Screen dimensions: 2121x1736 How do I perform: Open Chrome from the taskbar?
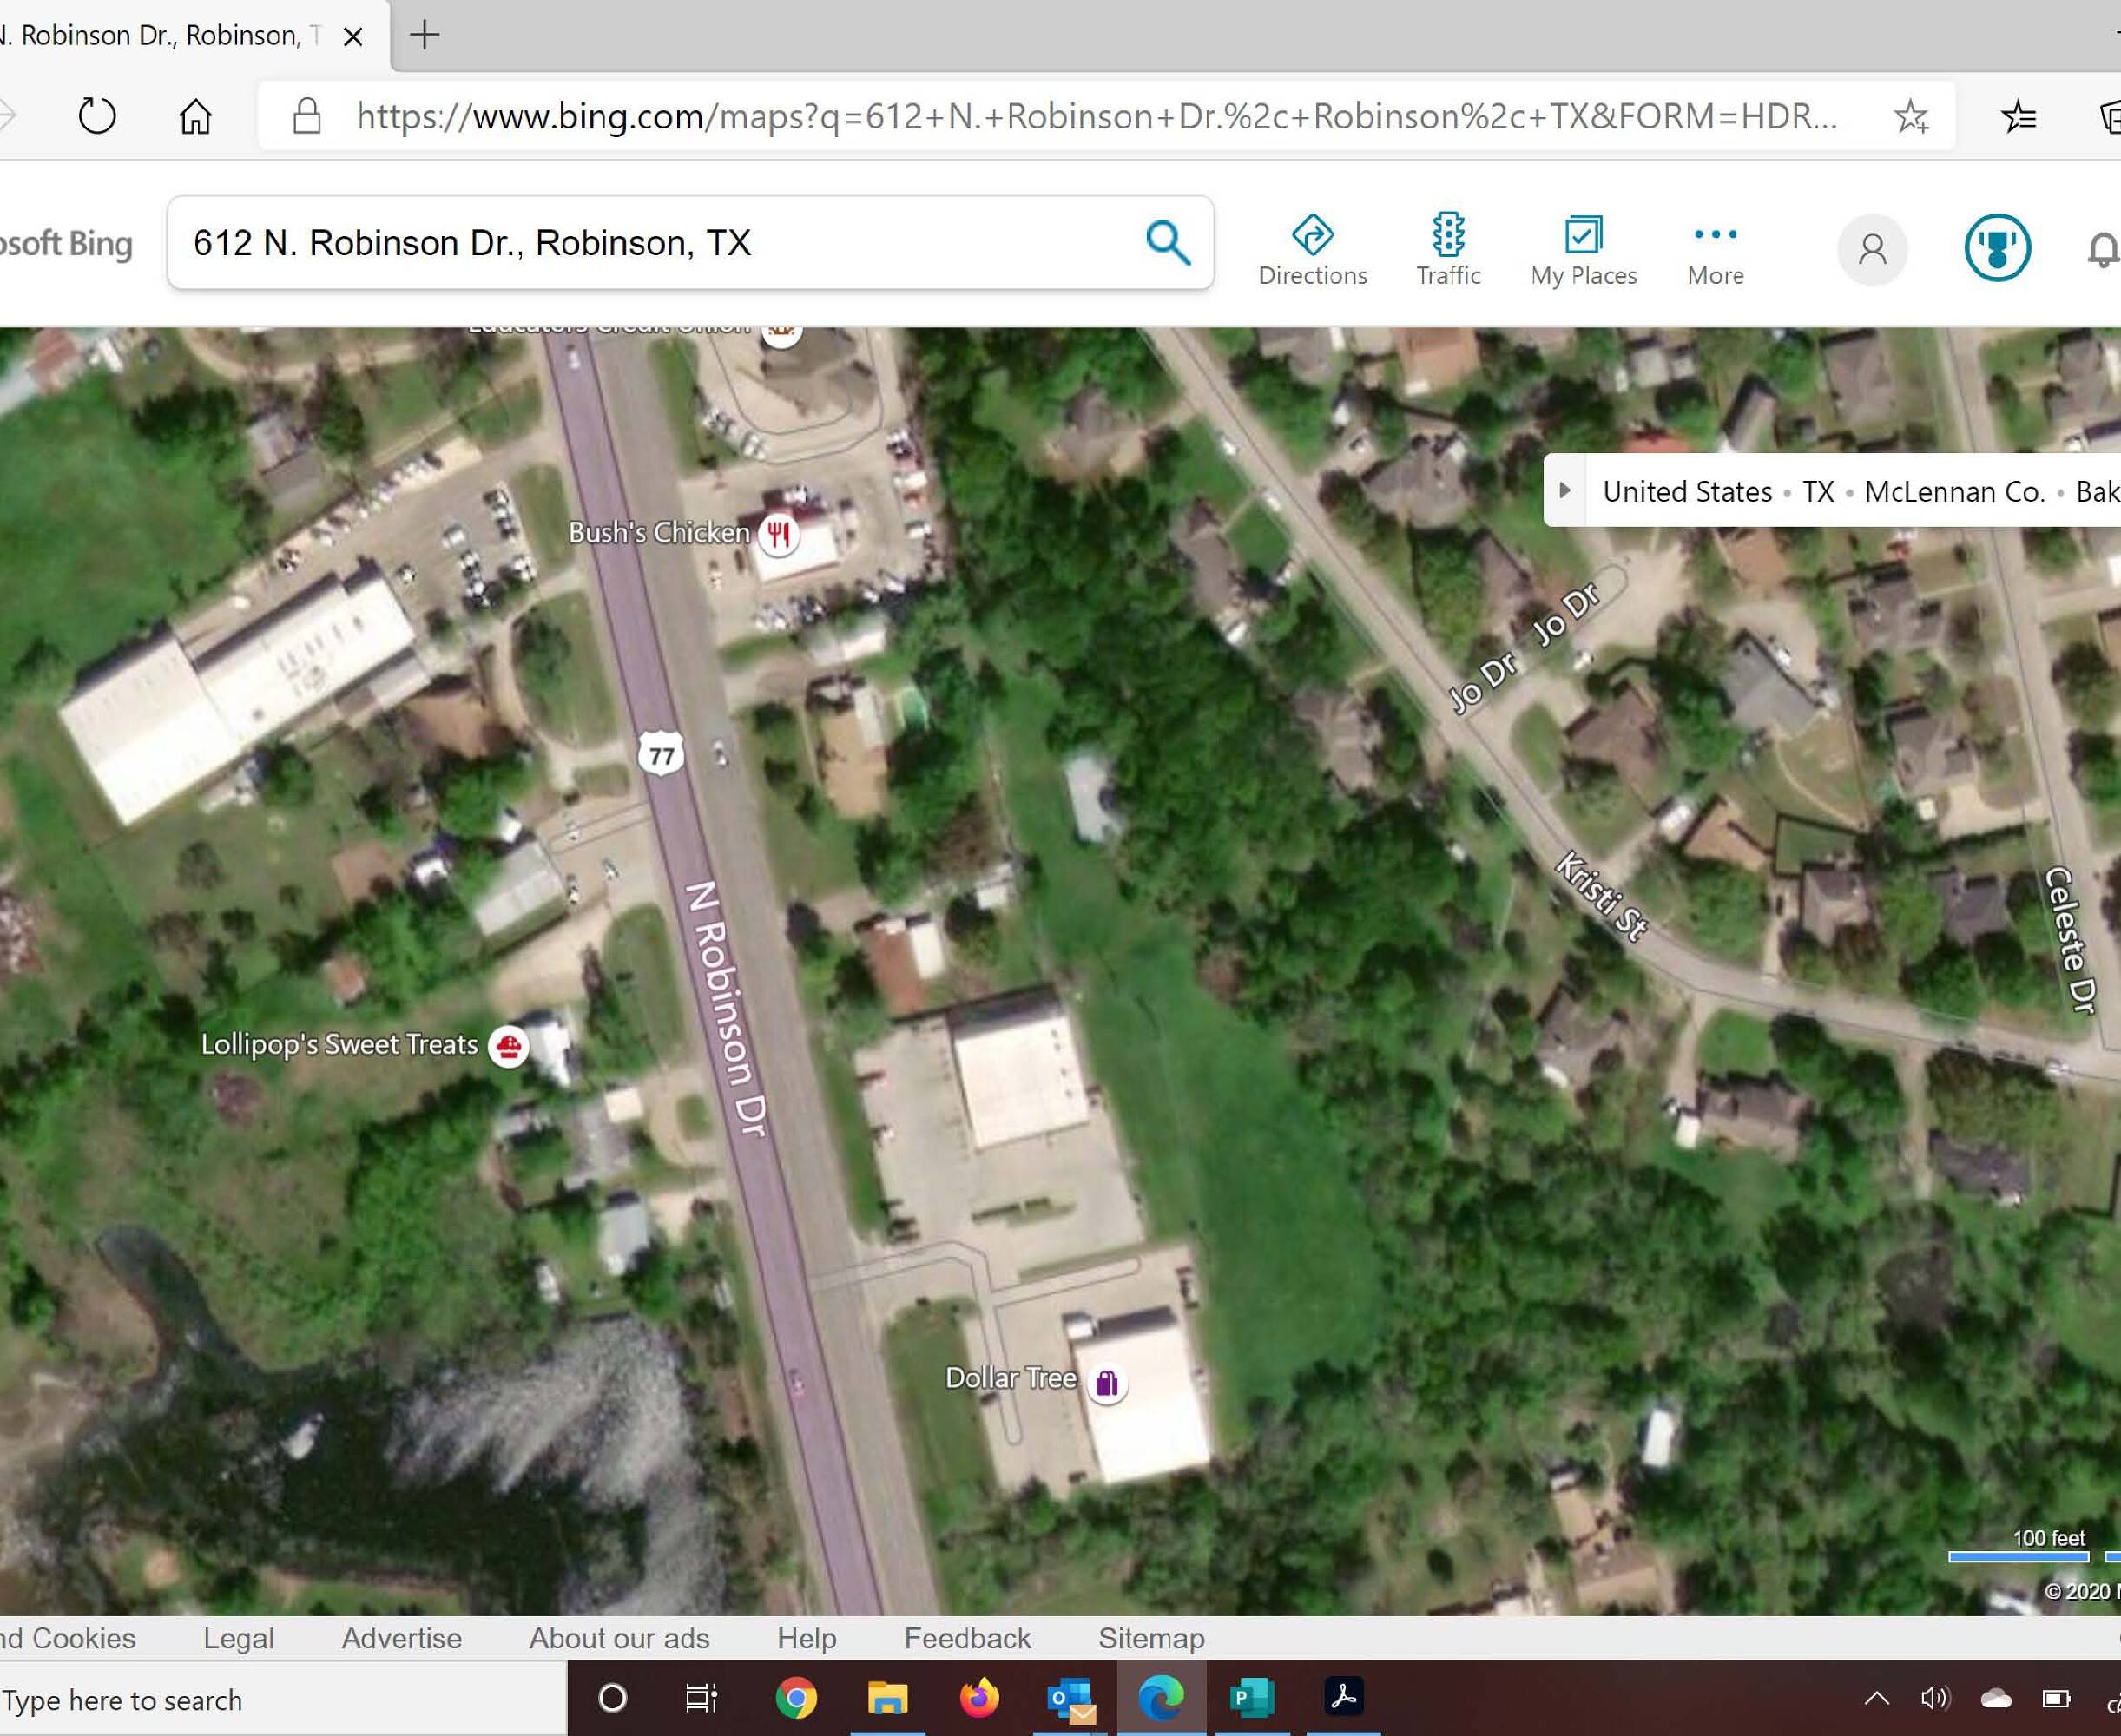[796, 1698]
